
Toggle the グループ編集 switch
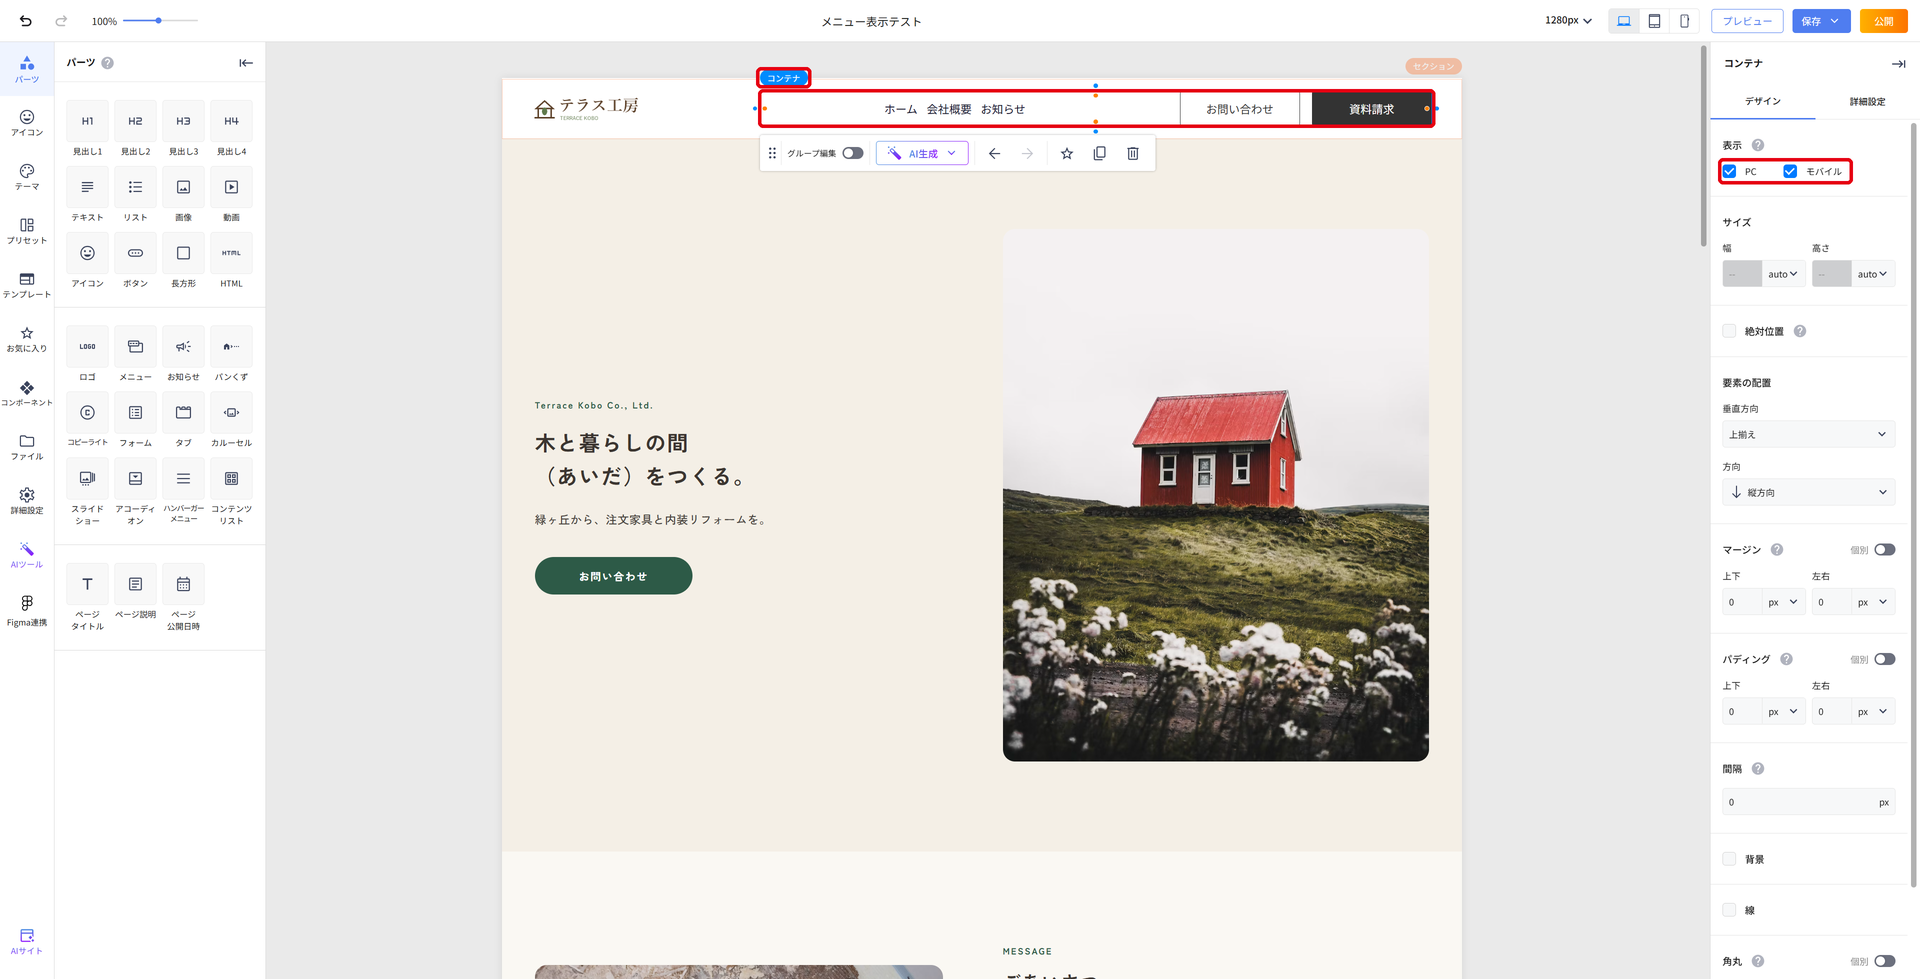click(853, 153)
